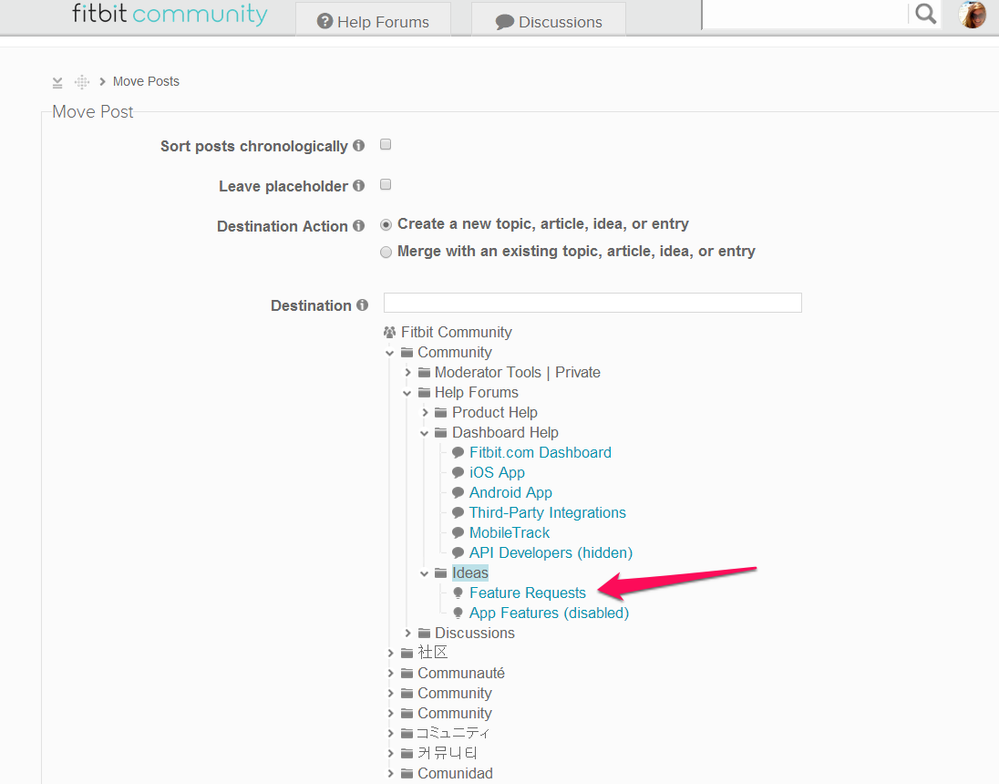Click the folder icon of Moderator Tools | Private

[x=424, y=372]
